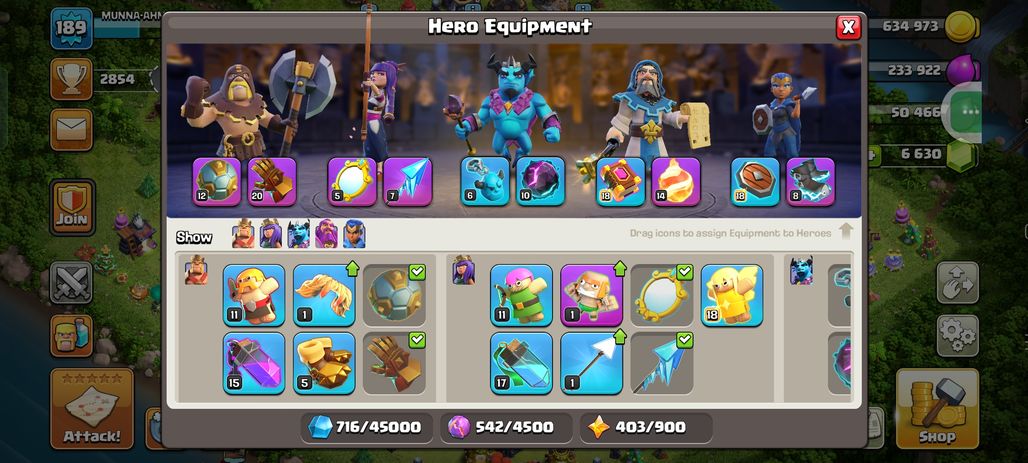Toggle Archer Queen filter in Show row

(271, 234)
